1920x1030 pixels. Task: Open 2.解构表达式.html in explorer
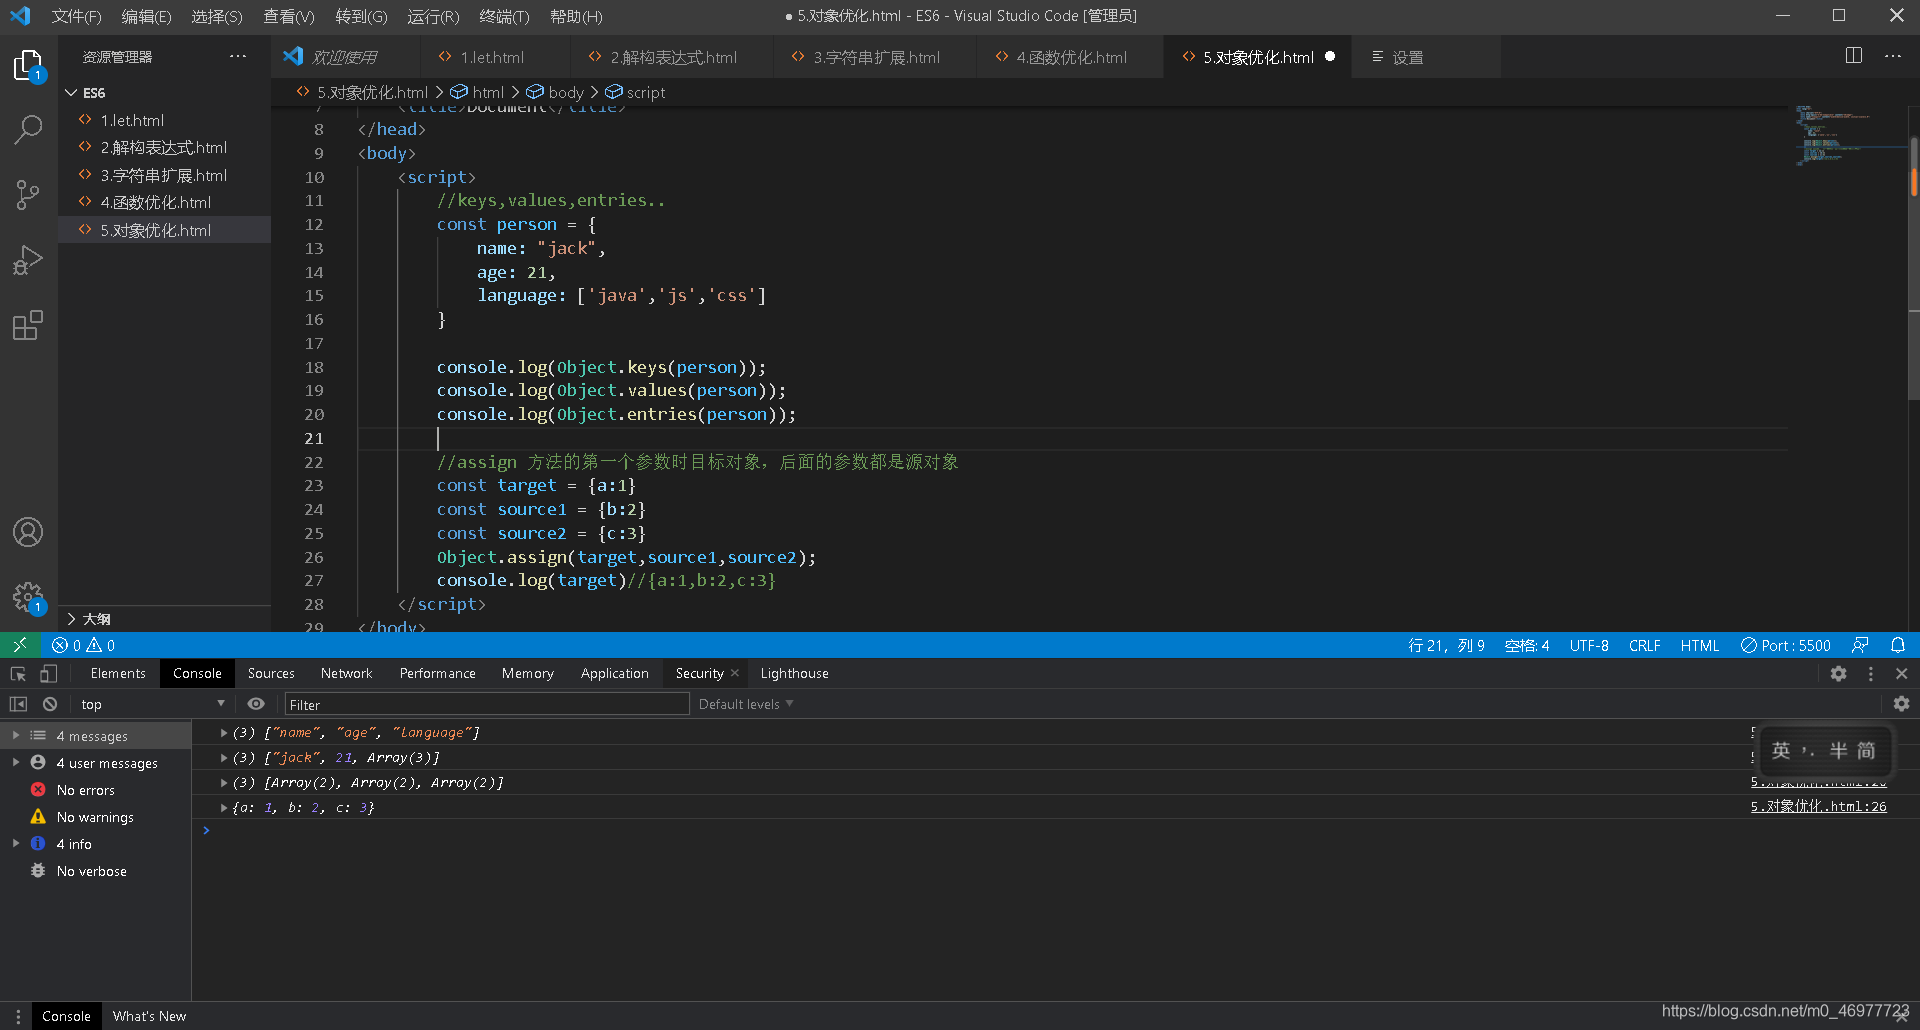(x=164, y=147)
